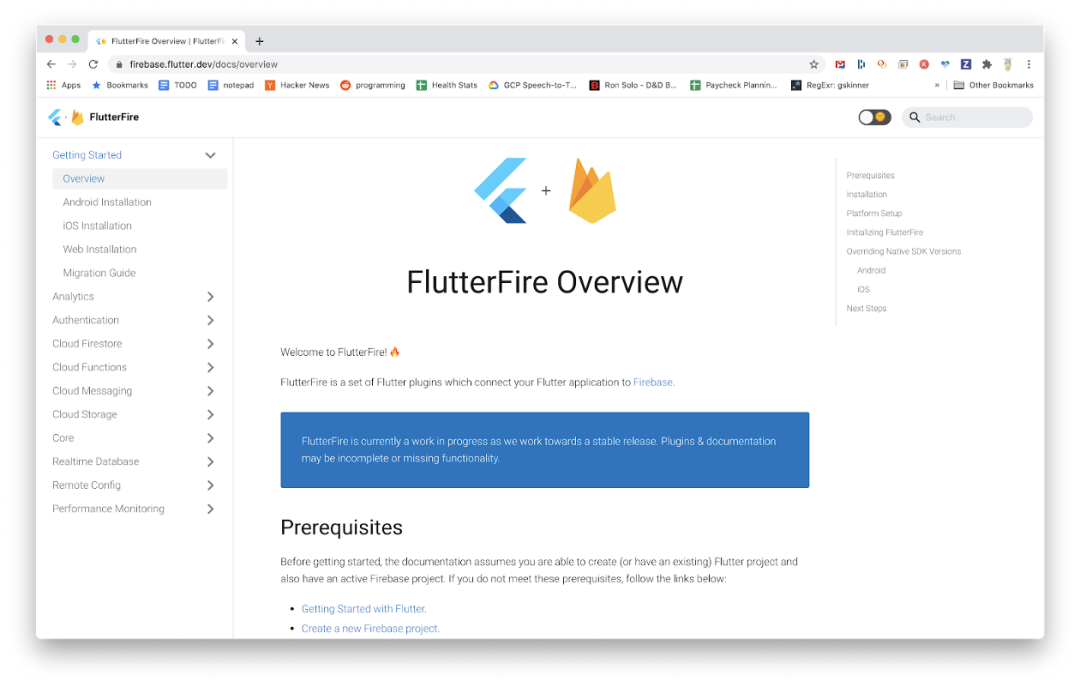
Task: Jump to iOS subsection in contents
Action: [x=863, y=289]
